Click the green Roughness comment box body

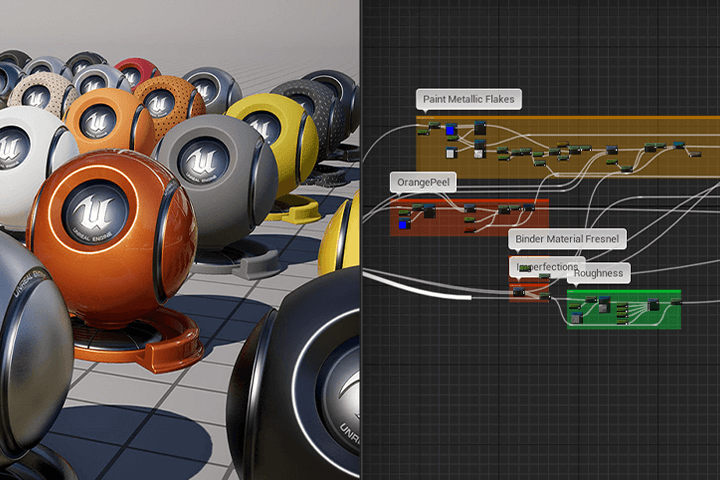coord(624,309)
